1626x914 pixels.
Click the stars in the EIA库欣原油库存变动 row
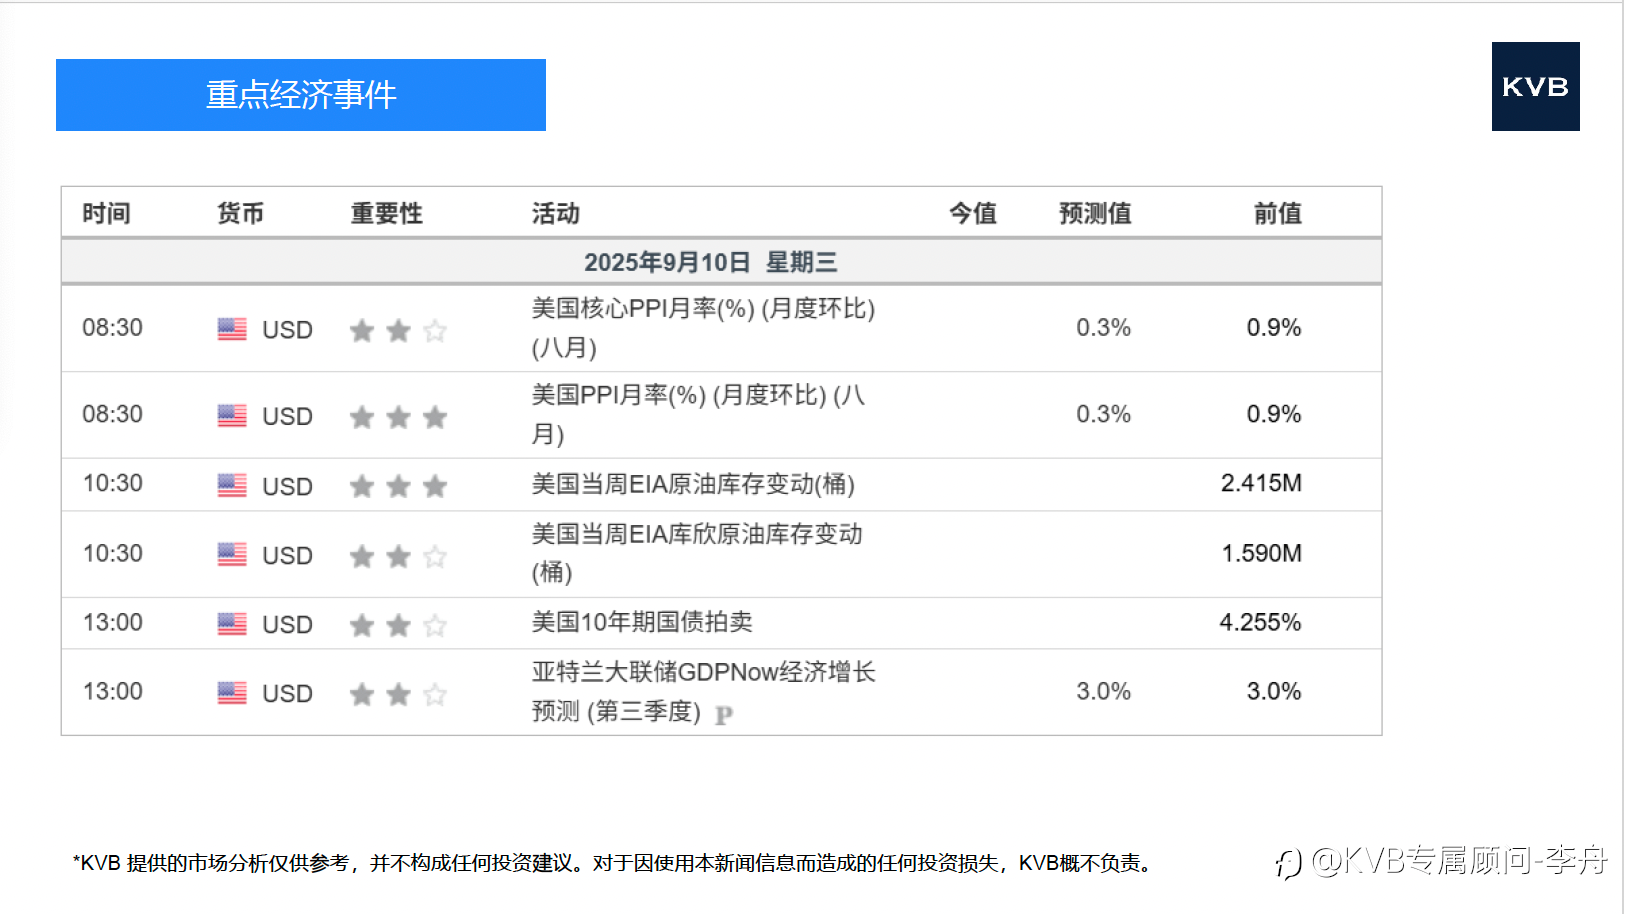coord(398,556)
